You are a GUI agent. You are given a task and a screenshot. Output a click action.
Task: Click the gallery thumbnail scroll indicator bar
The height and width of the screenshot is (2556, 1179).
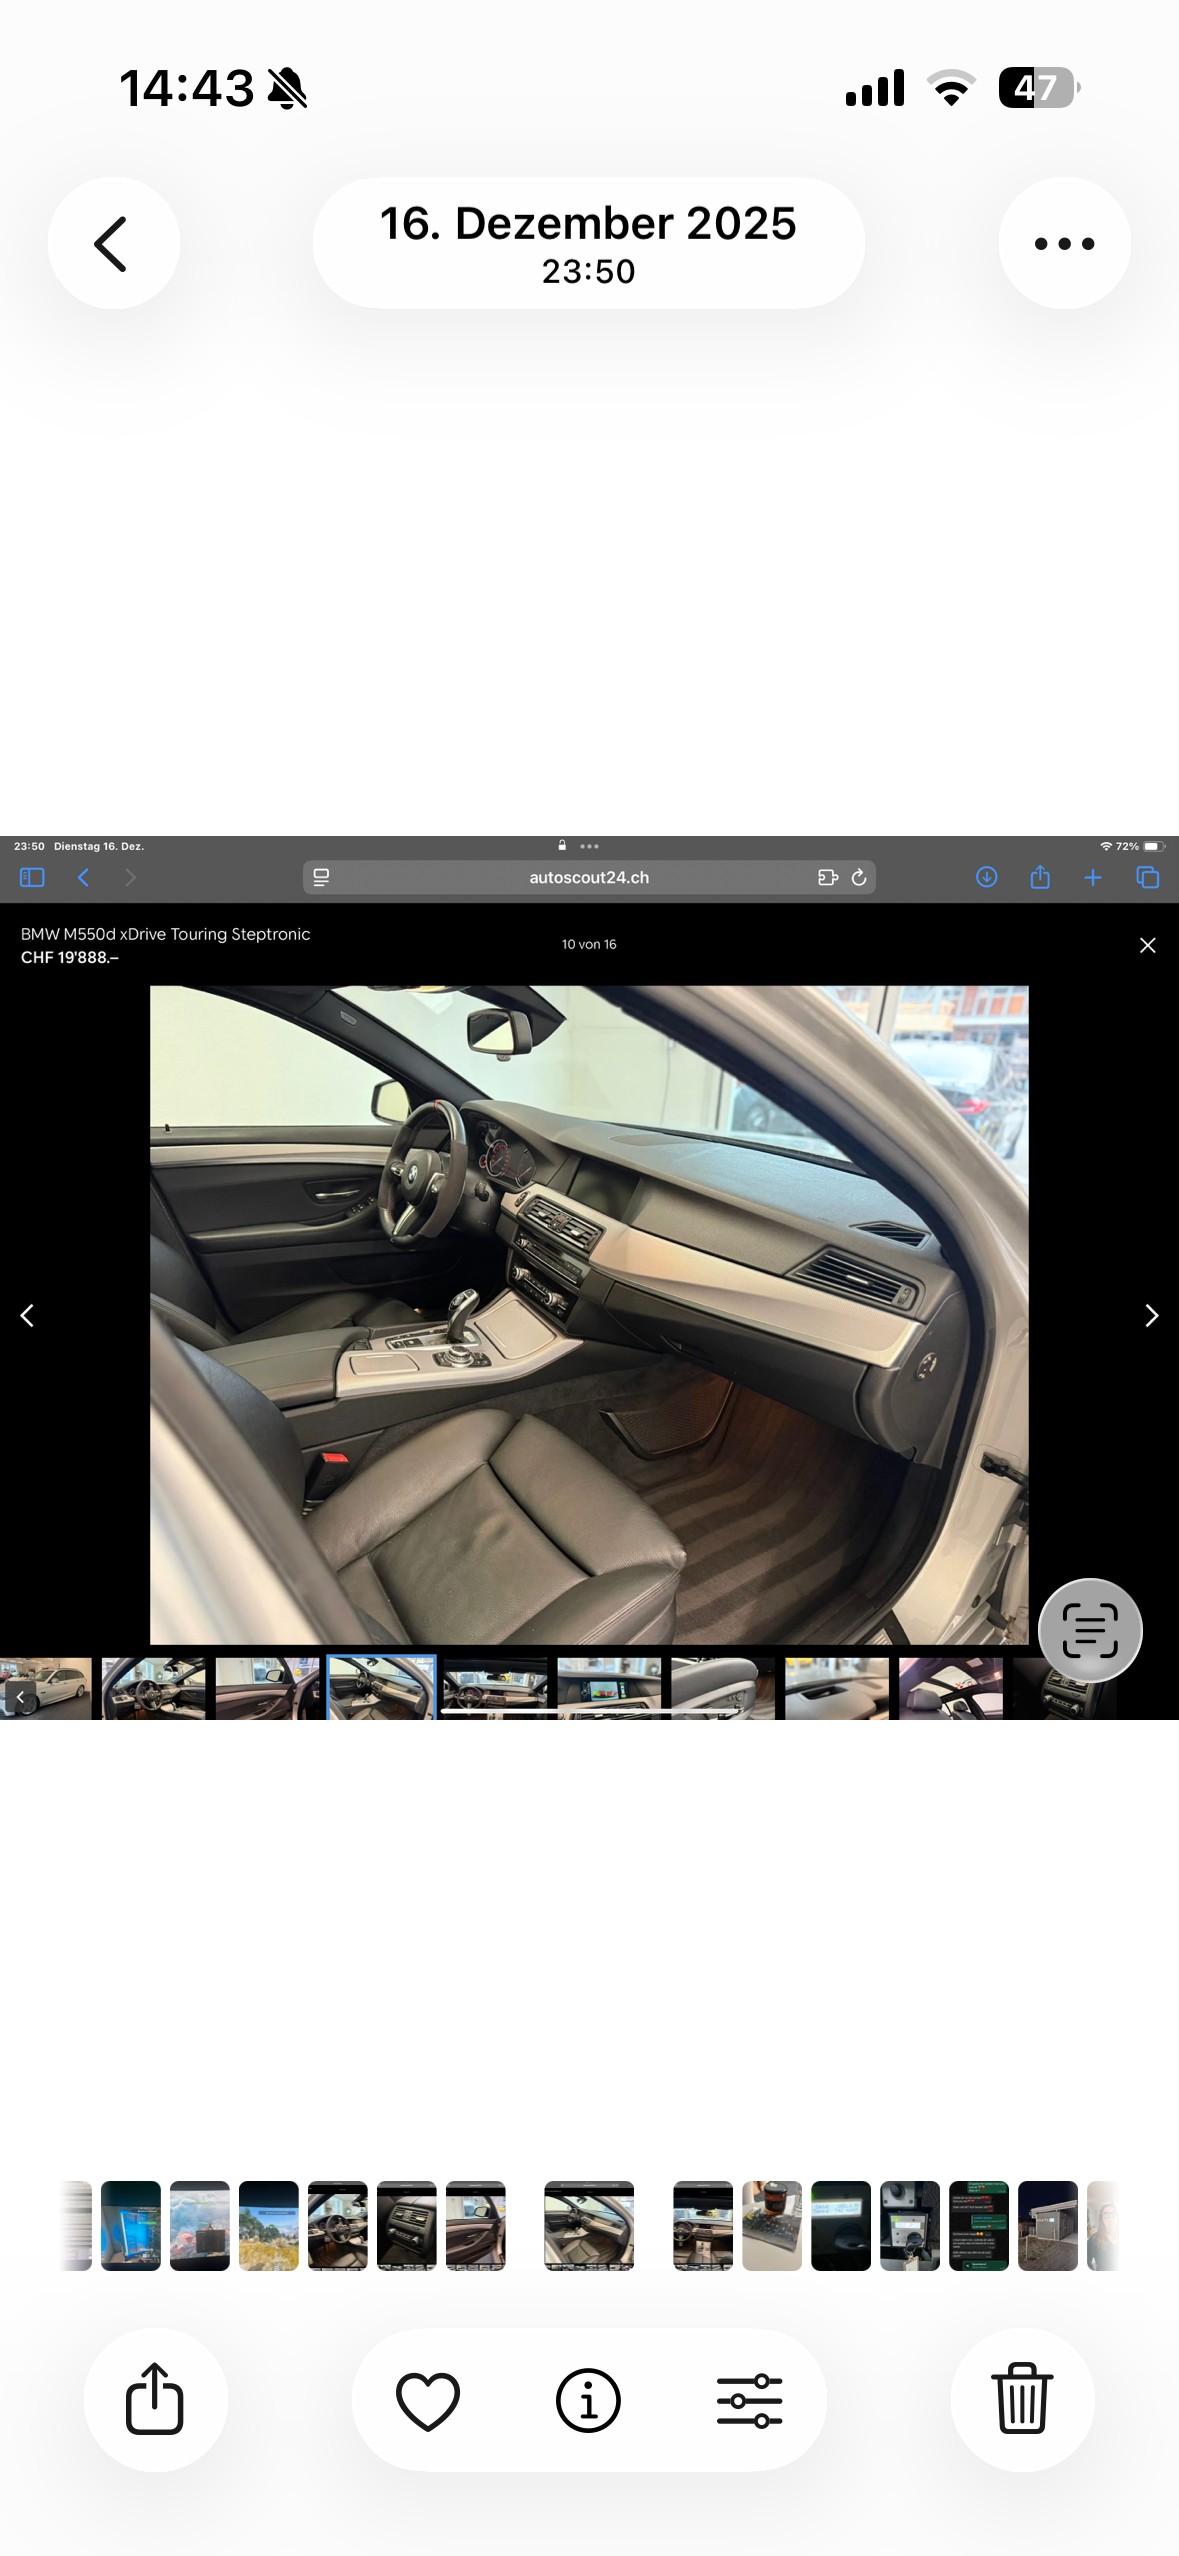coord(590,1711)
